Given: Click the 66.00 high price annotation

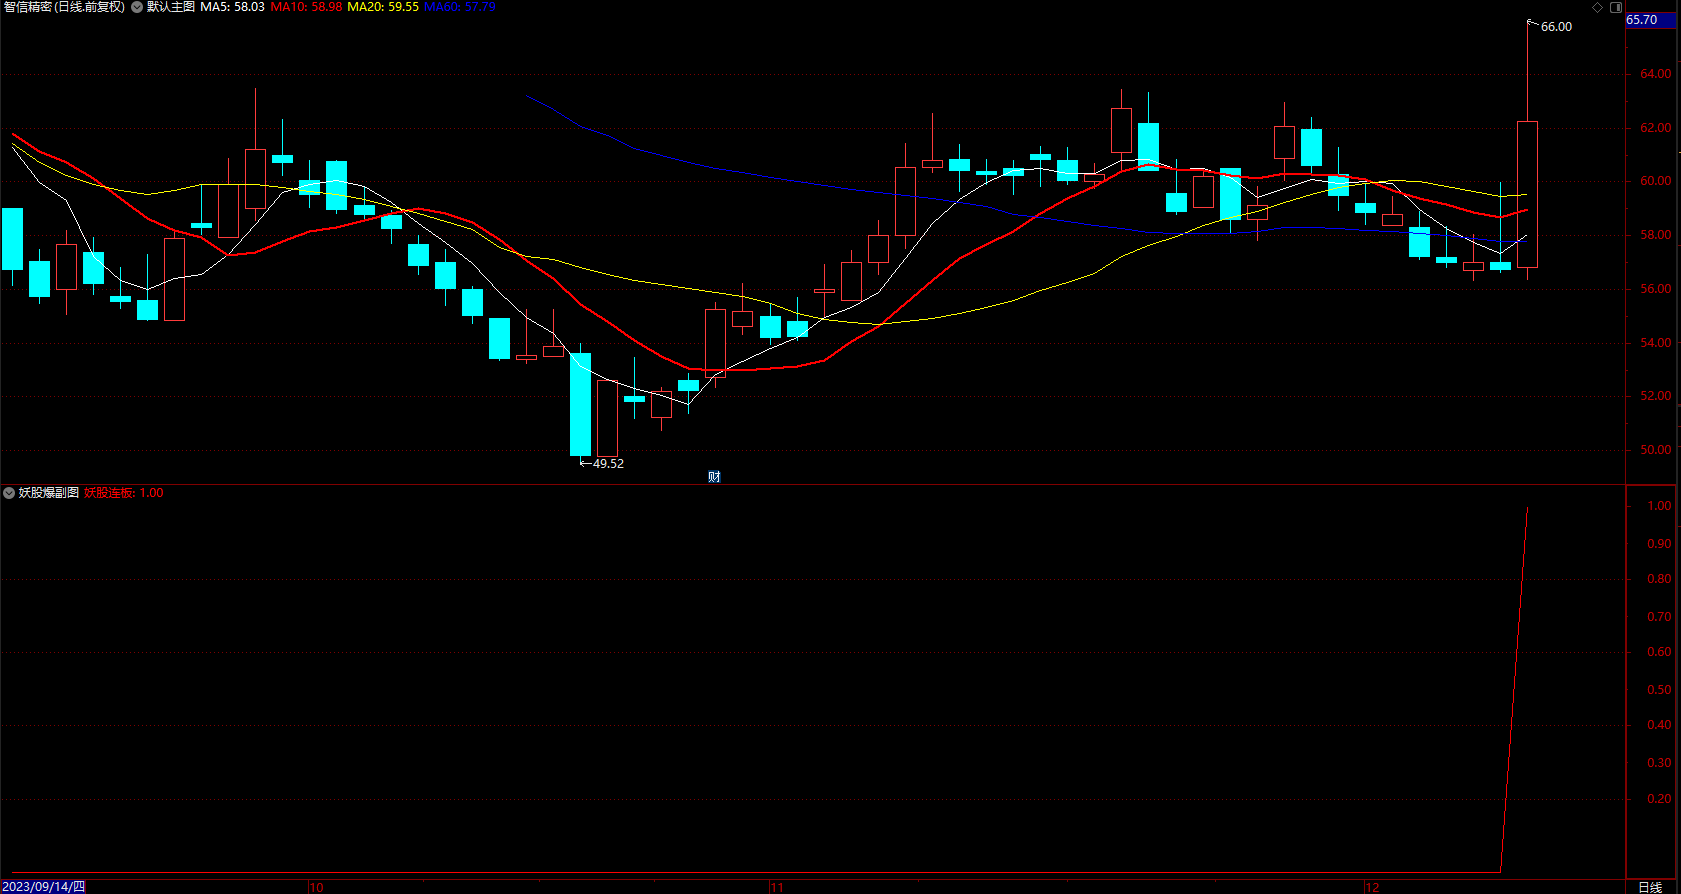Looking at the screenshot, I should pos(1556,27).
